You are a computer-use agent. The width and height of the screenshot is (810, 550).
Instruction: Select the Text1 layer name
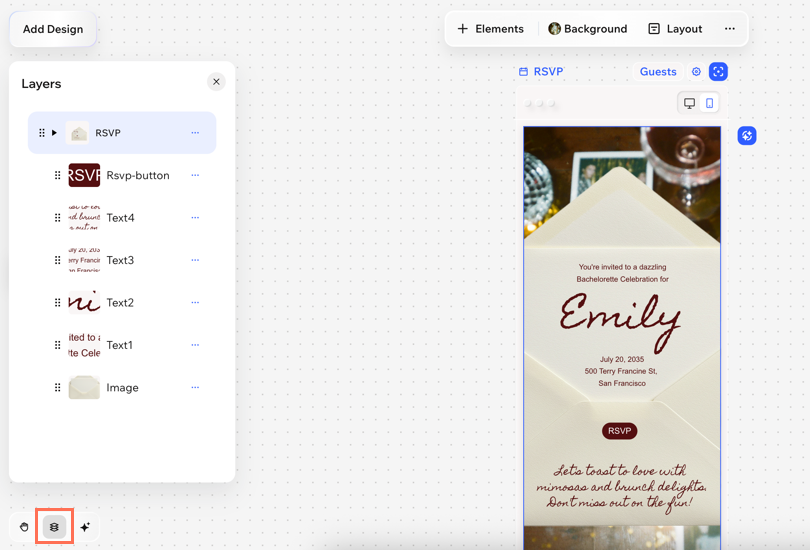(119, 344)
